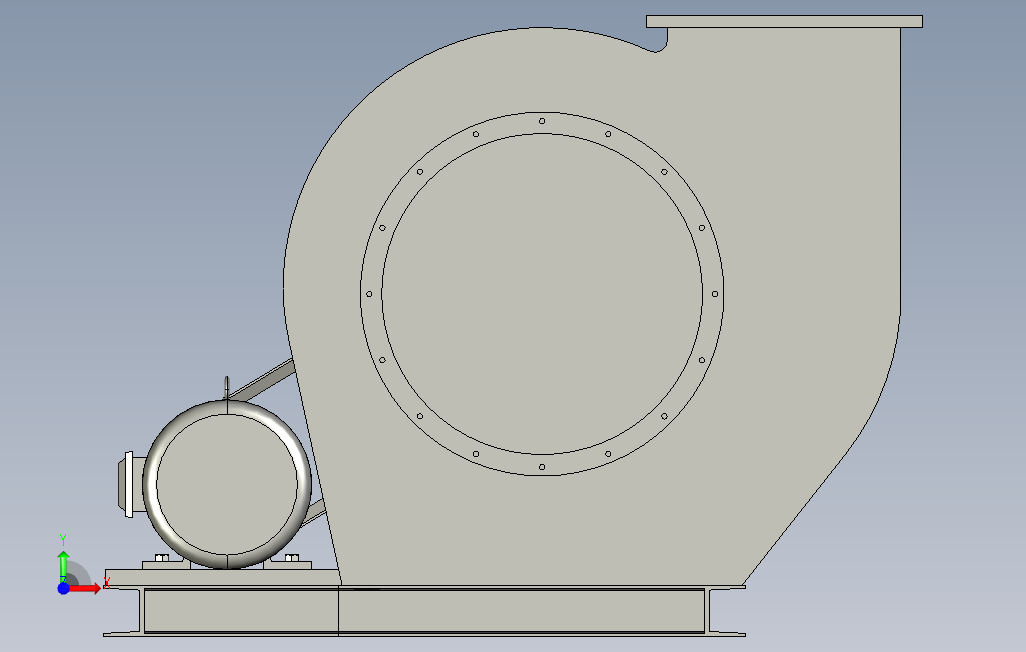Select the electric motor end cap face
This screenshot has height=652, width=1026.
(226, 484)
